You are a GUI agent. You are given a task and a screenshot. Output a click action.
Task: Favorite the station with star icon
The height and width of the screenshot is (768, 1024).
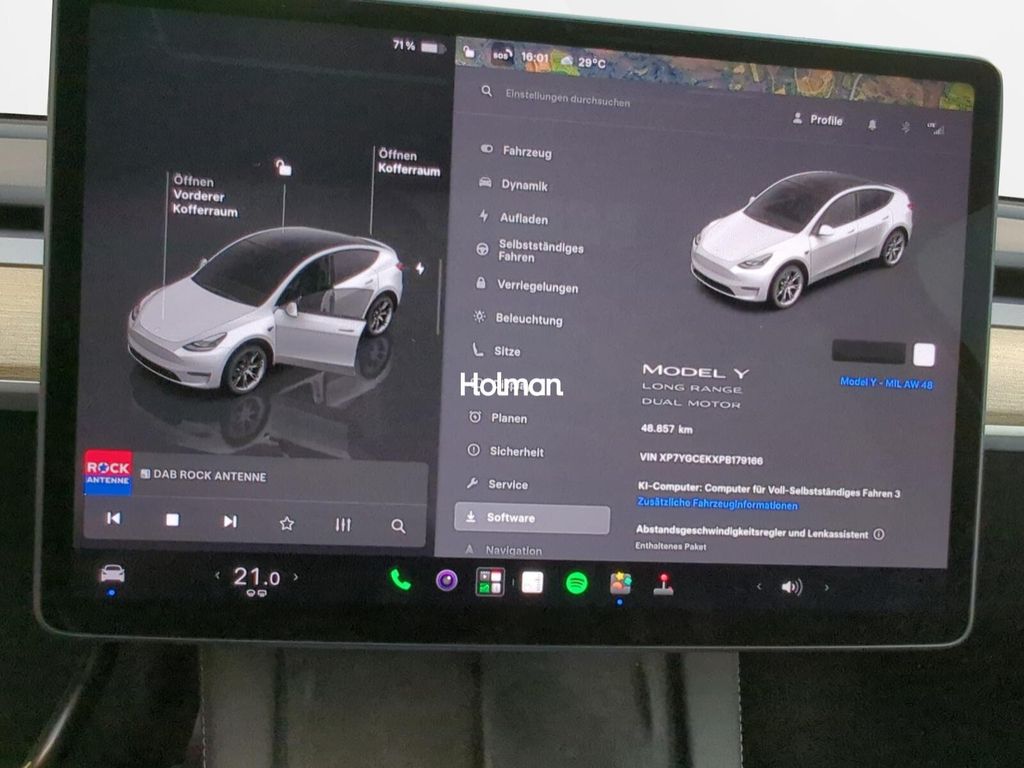(287, 523)
